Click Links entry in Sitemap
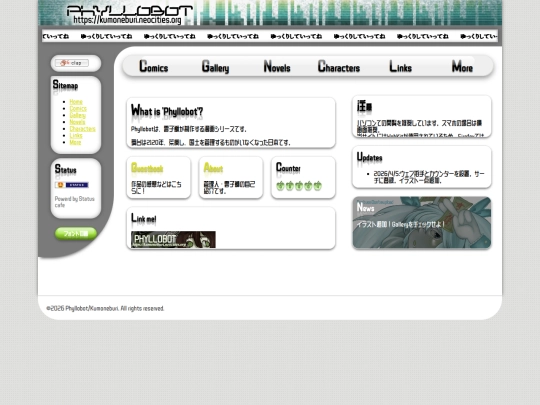540x405 pixels. (x=76, y=135)
